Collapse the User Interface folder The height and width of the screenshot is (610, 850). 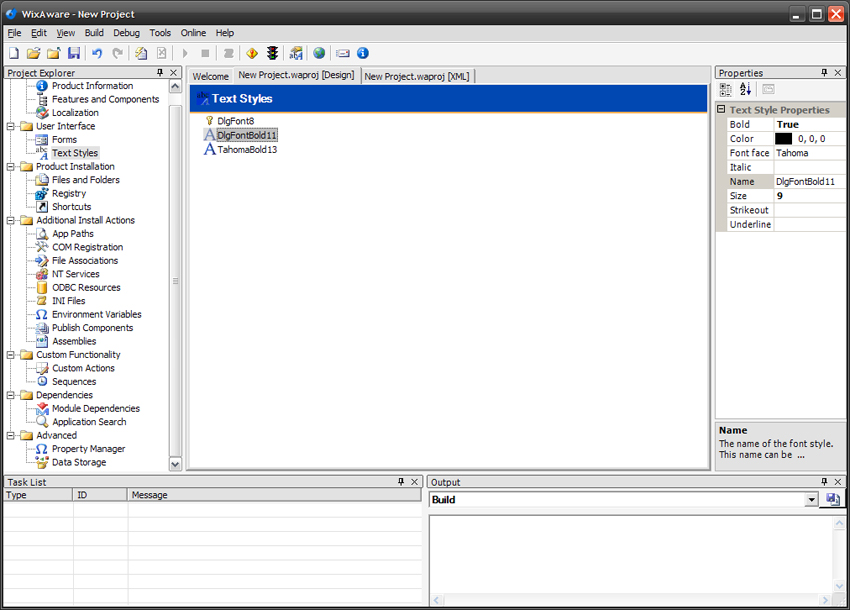point(10,126)
